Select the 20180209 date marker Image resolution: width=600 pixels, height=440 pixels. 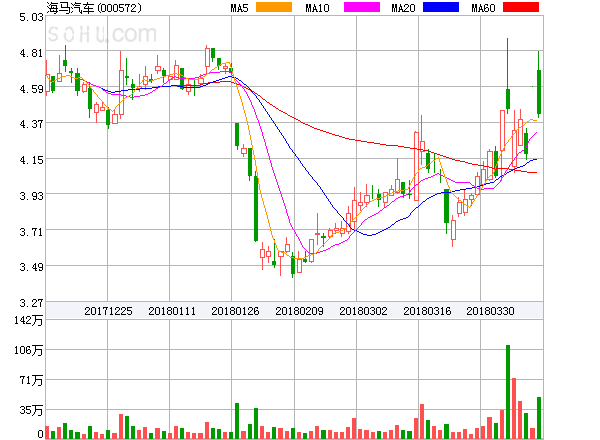tap(299, 311)
